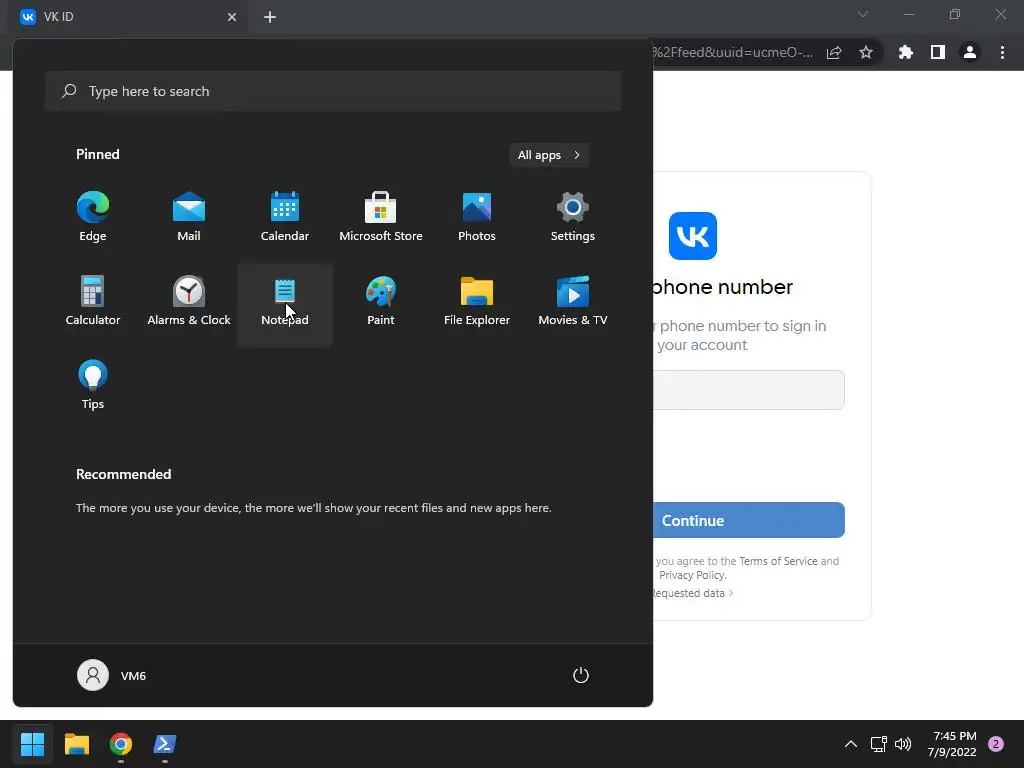Switch to Chrome on the taskbar
Image resolution: width=1024 pixels, height=768 pixels.
[x=121, y=744]
